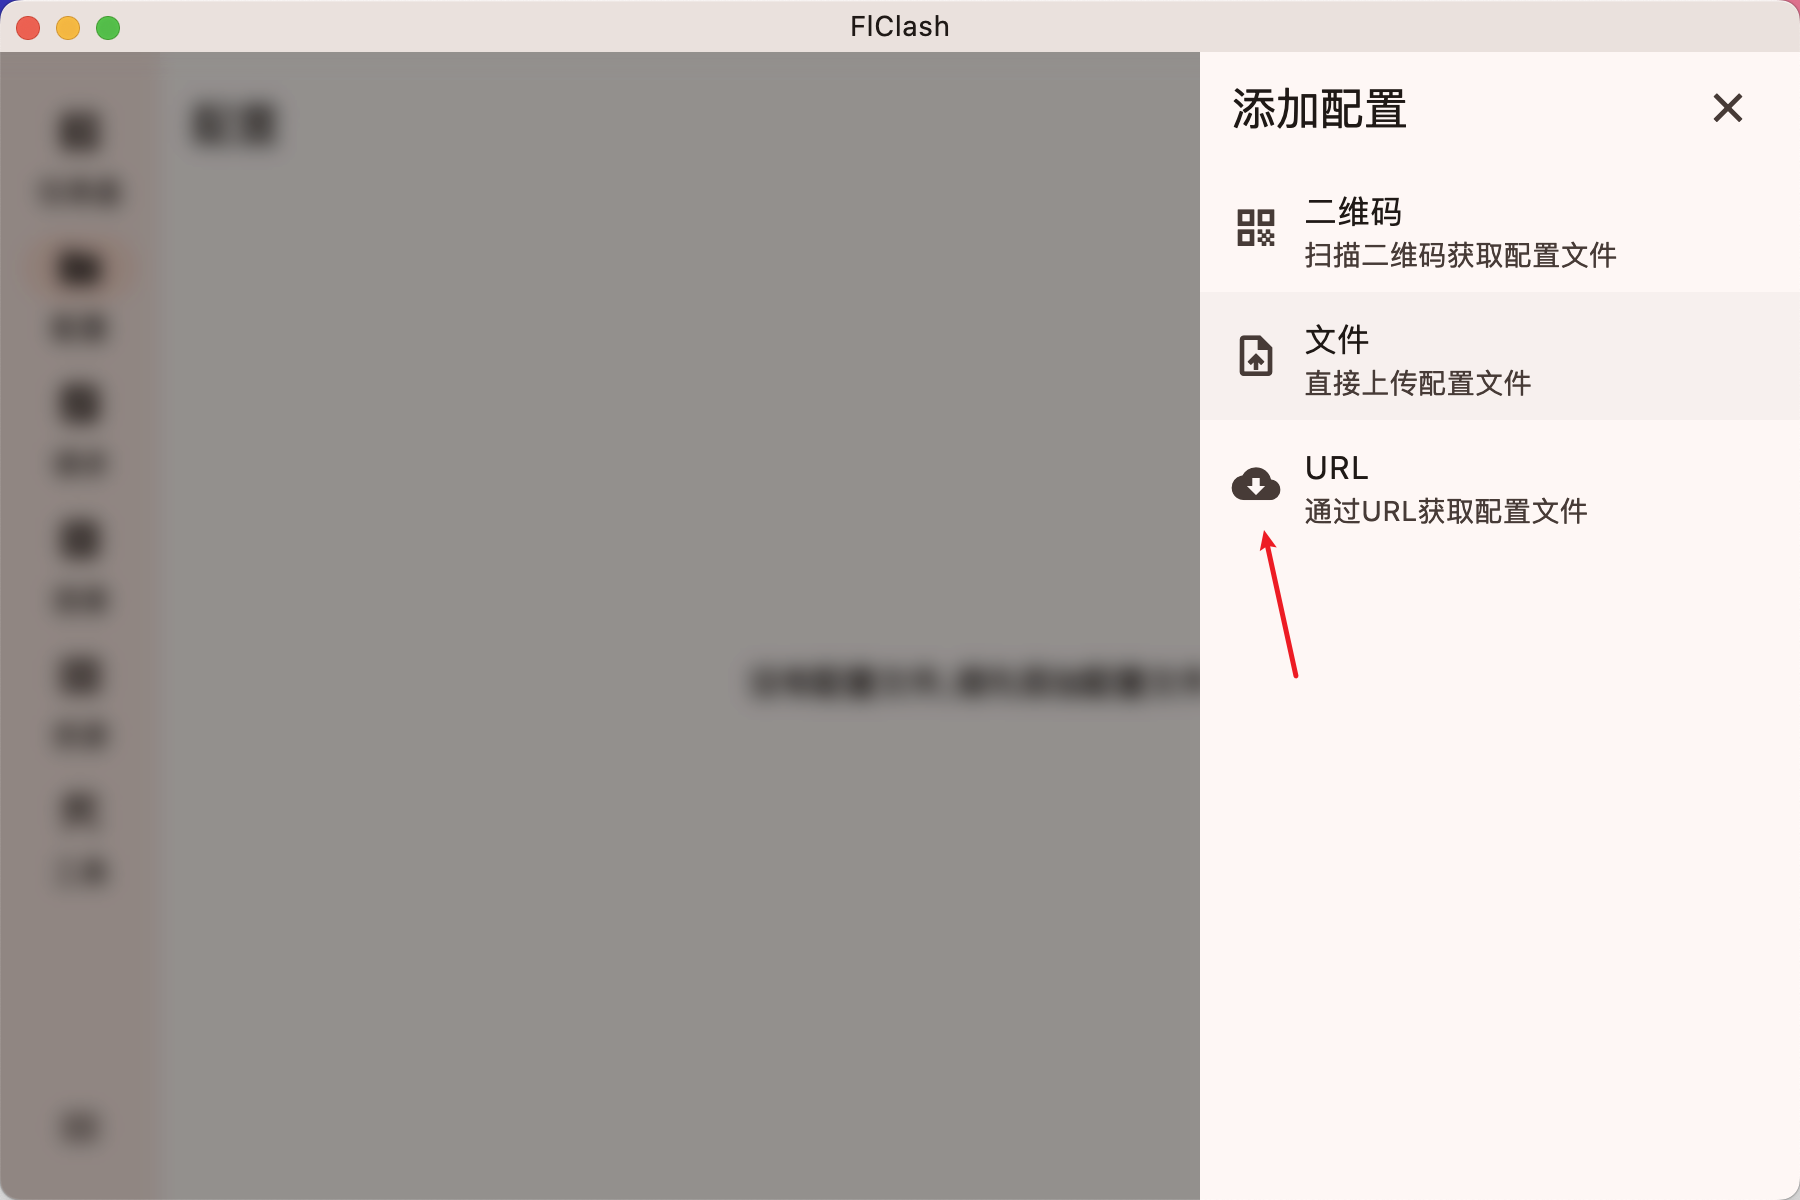The image size is (1800, 1200).
Task: Click the red close window button
Action: pyautogui.click(x=28, y=27)
